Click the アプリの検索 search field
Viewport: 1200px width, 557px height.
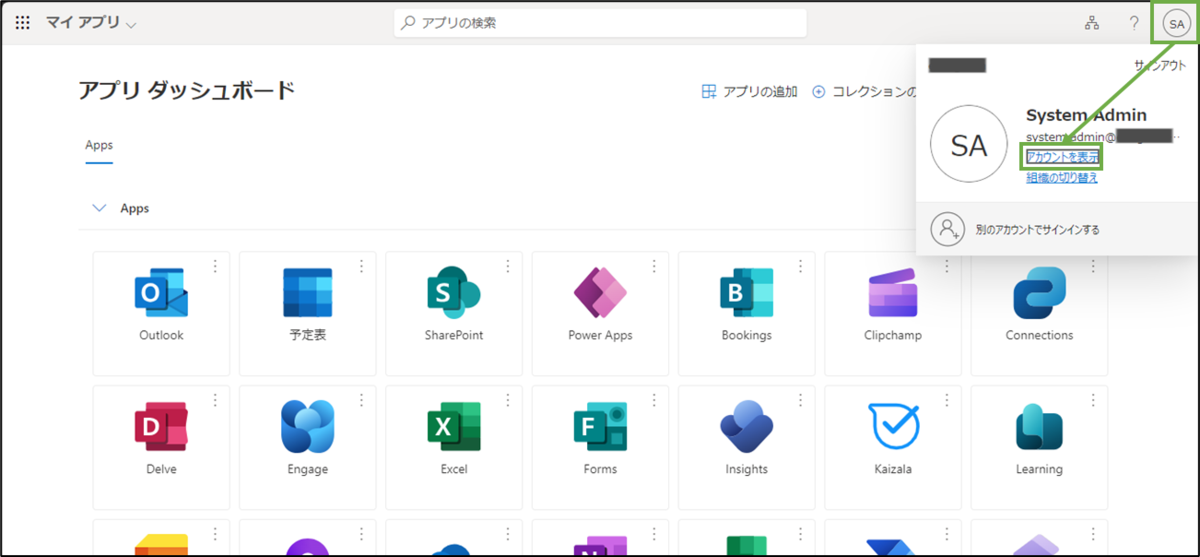point(600,22)
